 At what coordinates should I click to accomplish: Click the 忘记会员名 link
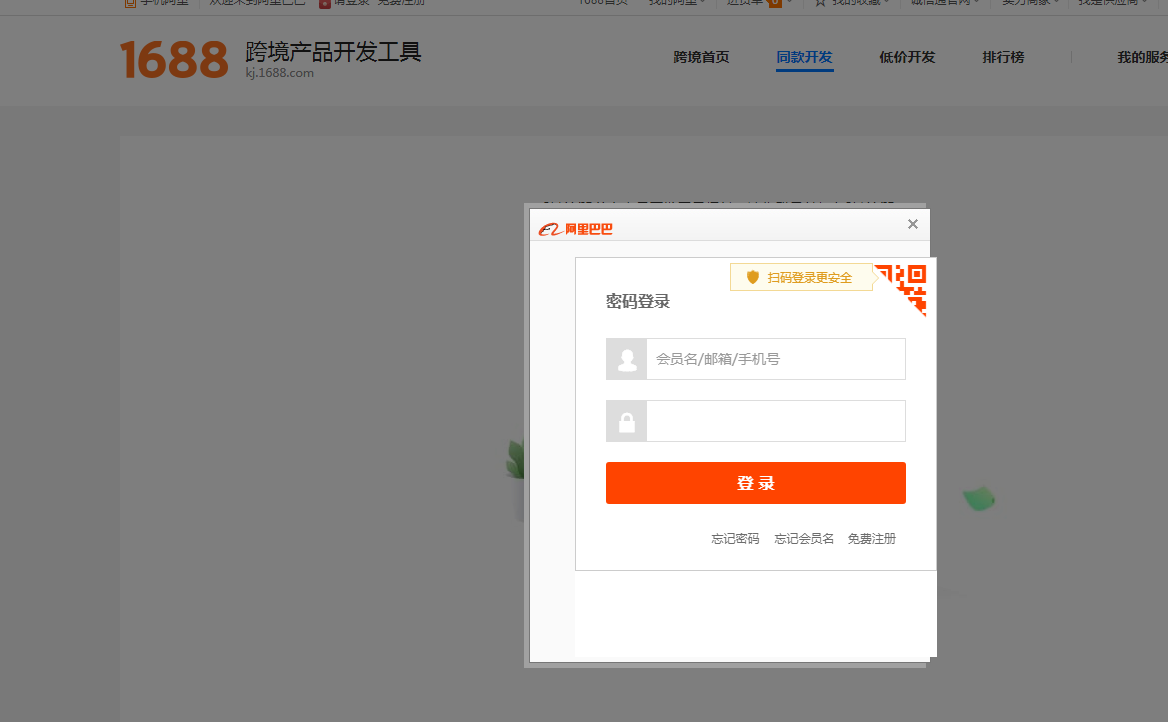[804, 539]
